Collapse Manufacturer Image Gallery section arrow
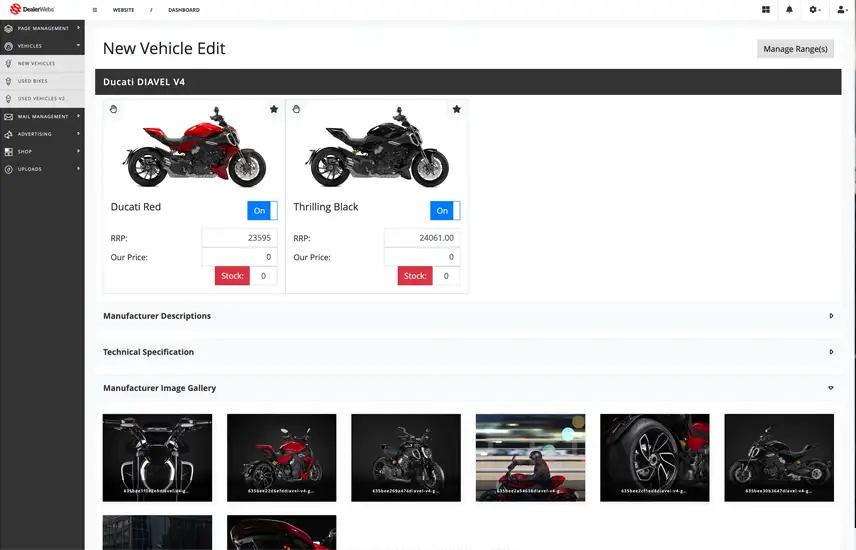Screen dimensions: 856x550 [x=831, y=388]
